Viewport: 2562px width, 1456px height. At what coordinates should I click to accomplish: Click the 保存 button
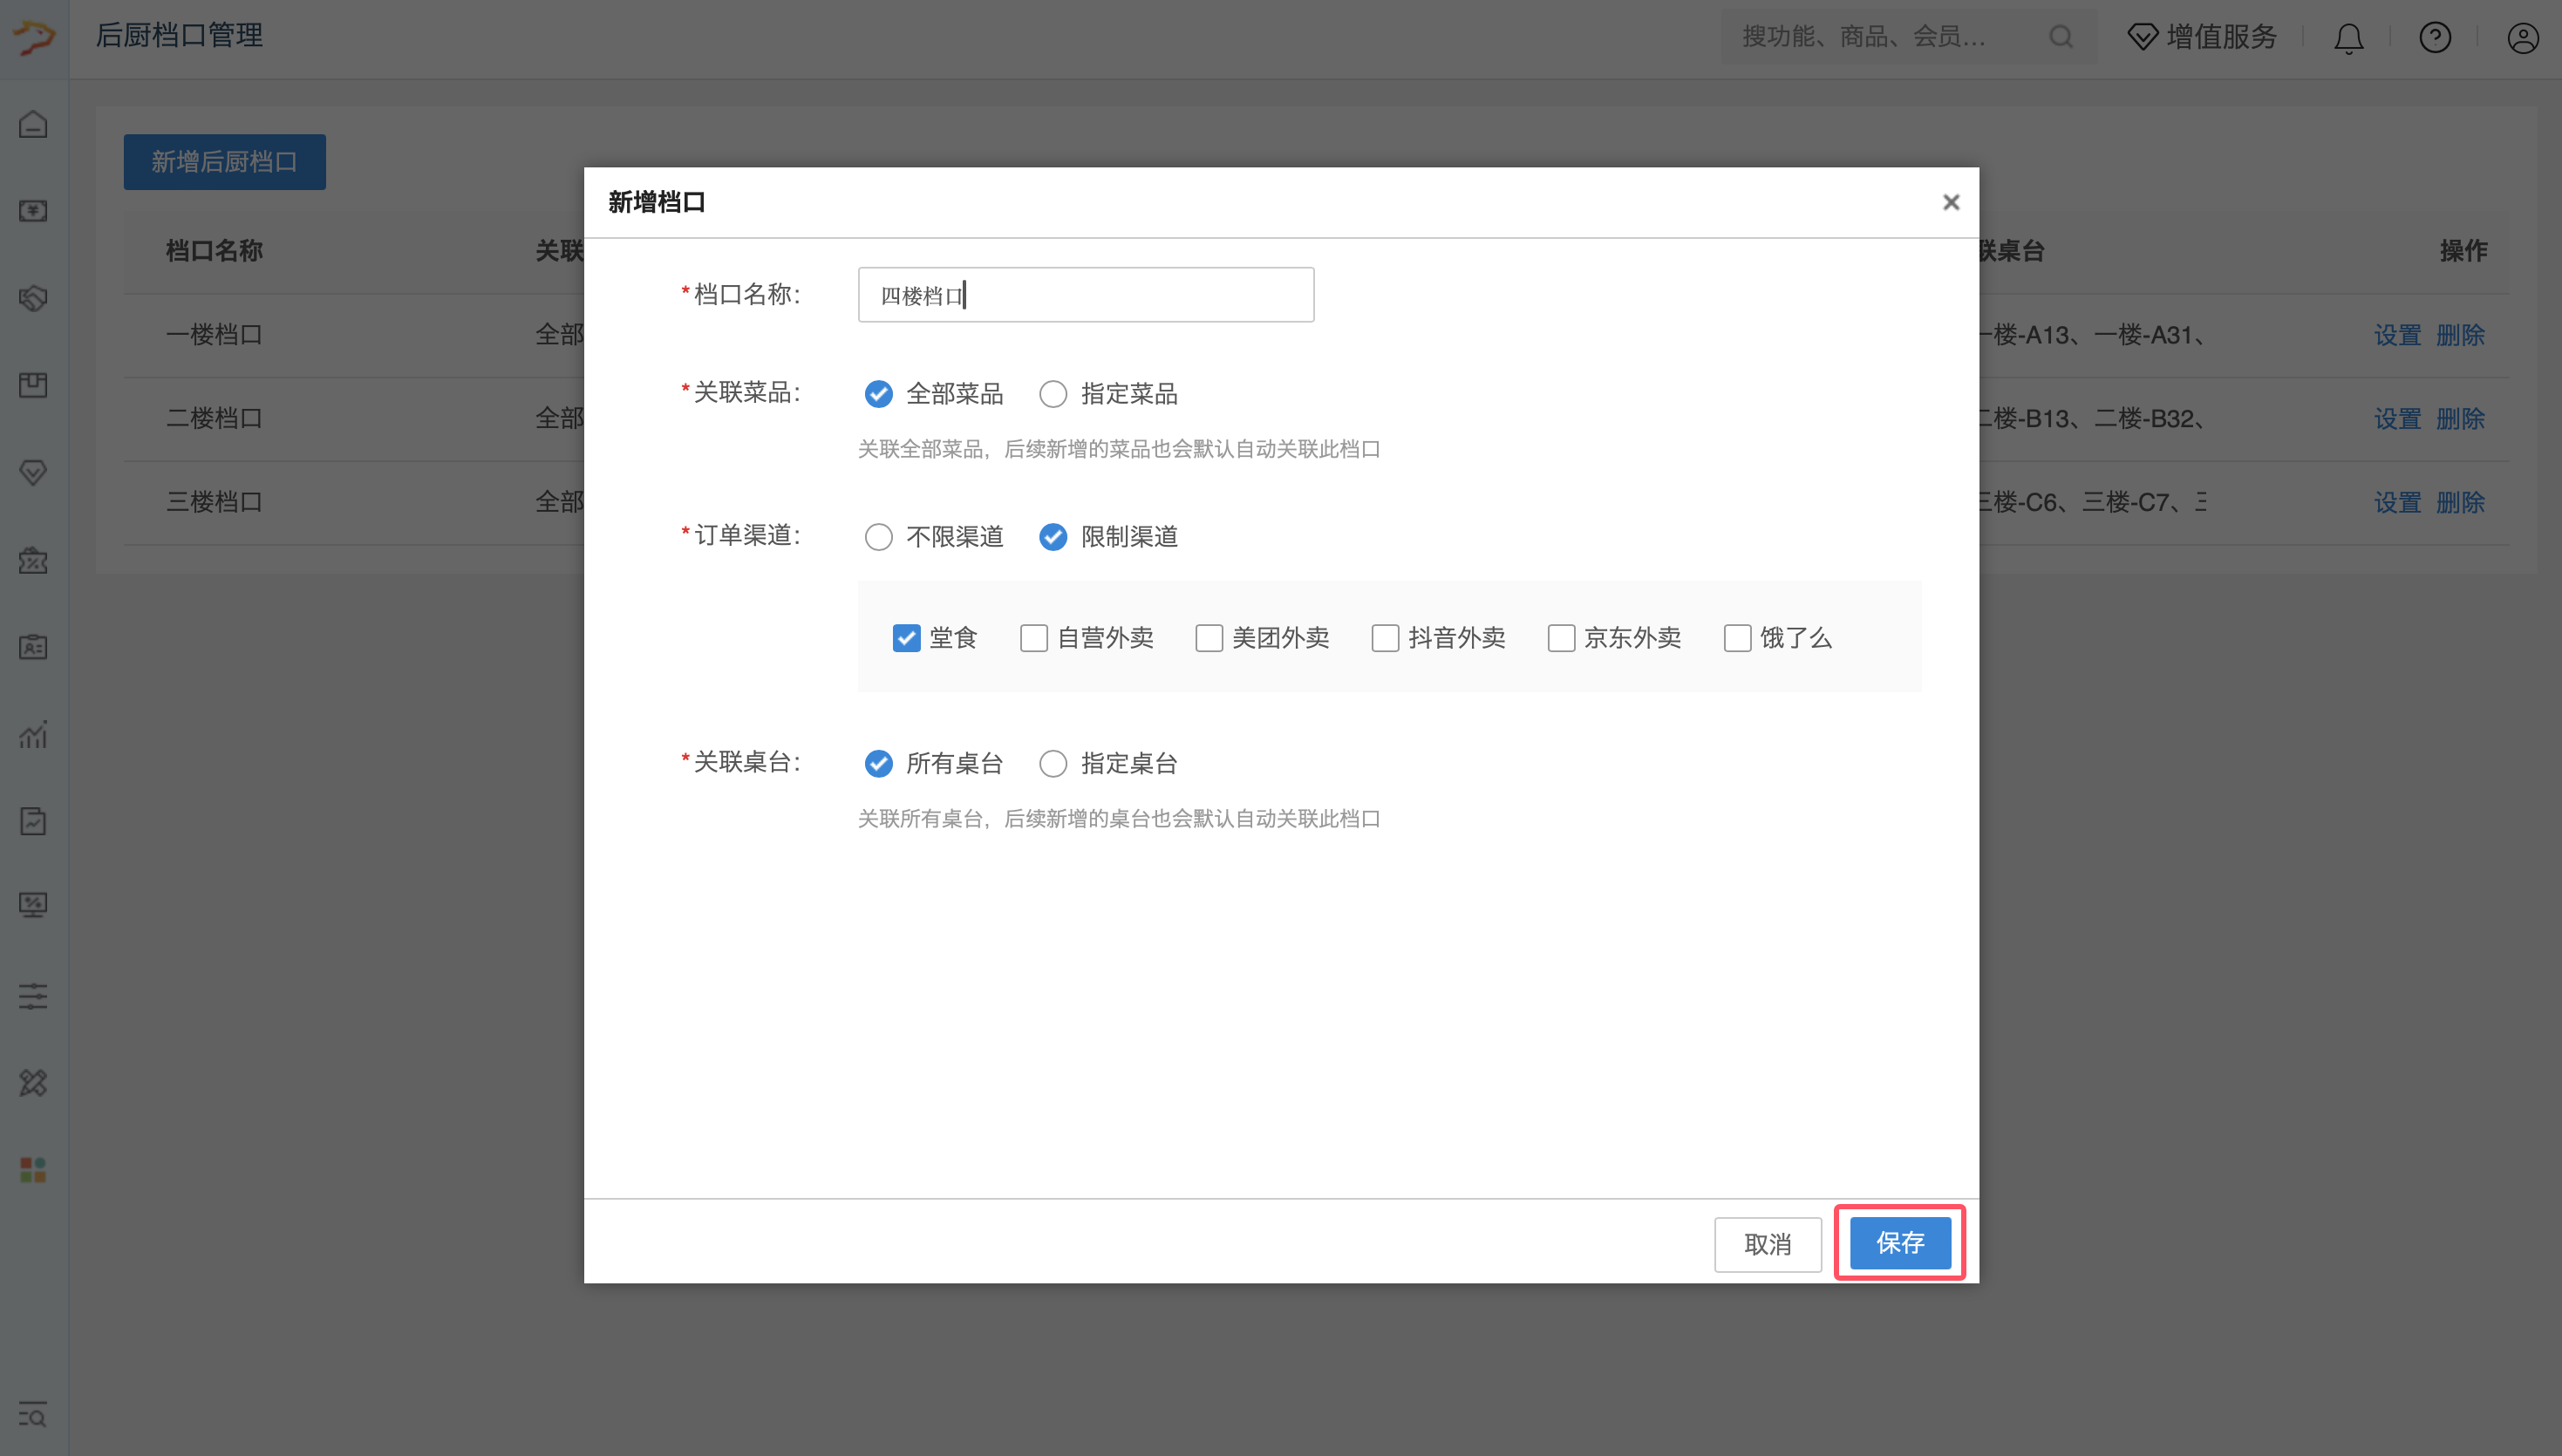1900,1243
